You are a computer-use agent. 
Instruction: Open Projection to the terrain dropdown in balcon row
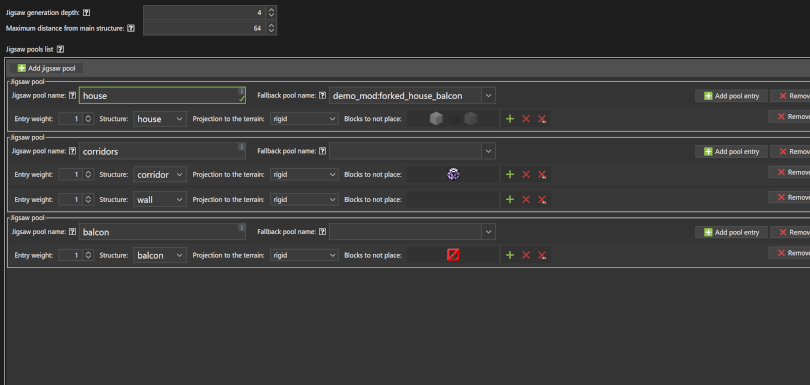304,255
